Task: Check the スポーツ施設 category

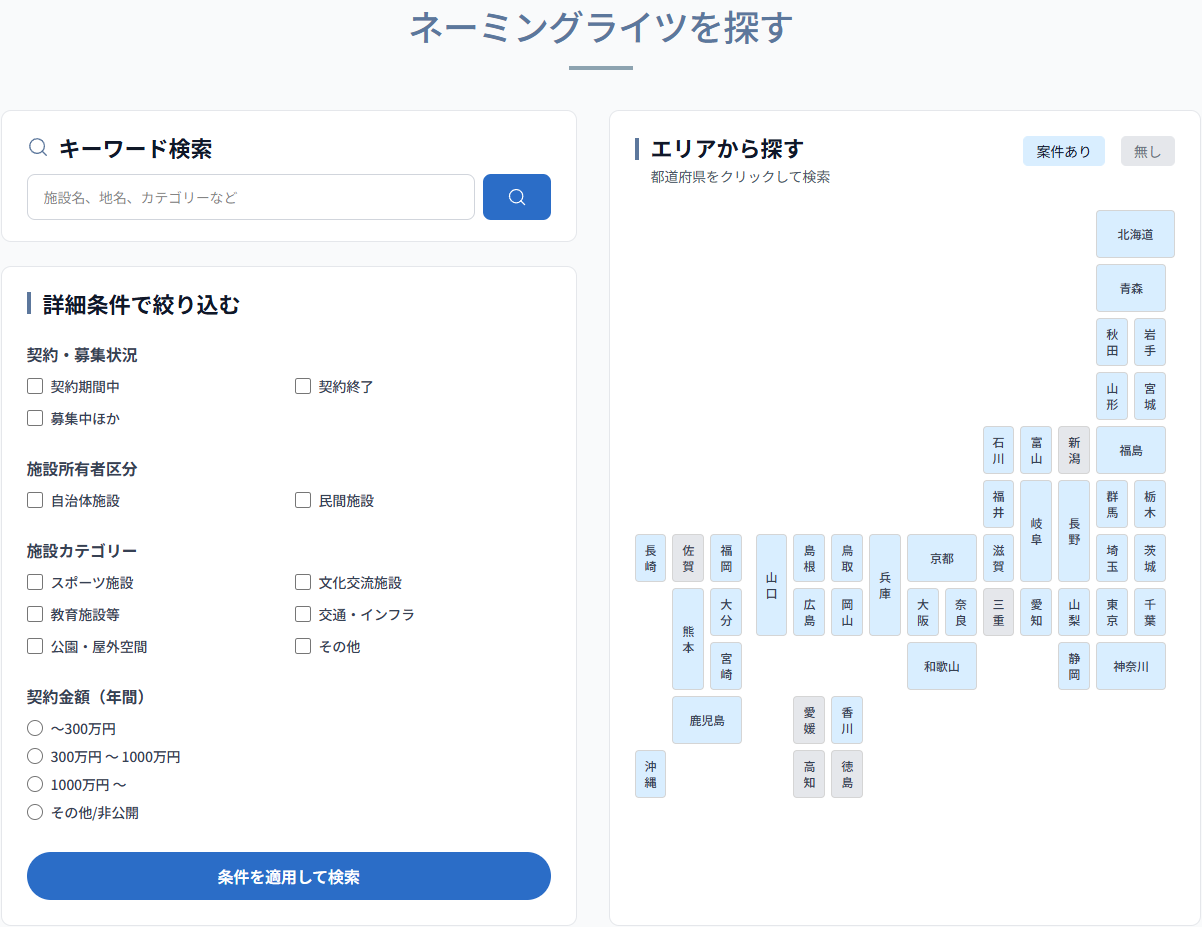Action: [35, 582]
